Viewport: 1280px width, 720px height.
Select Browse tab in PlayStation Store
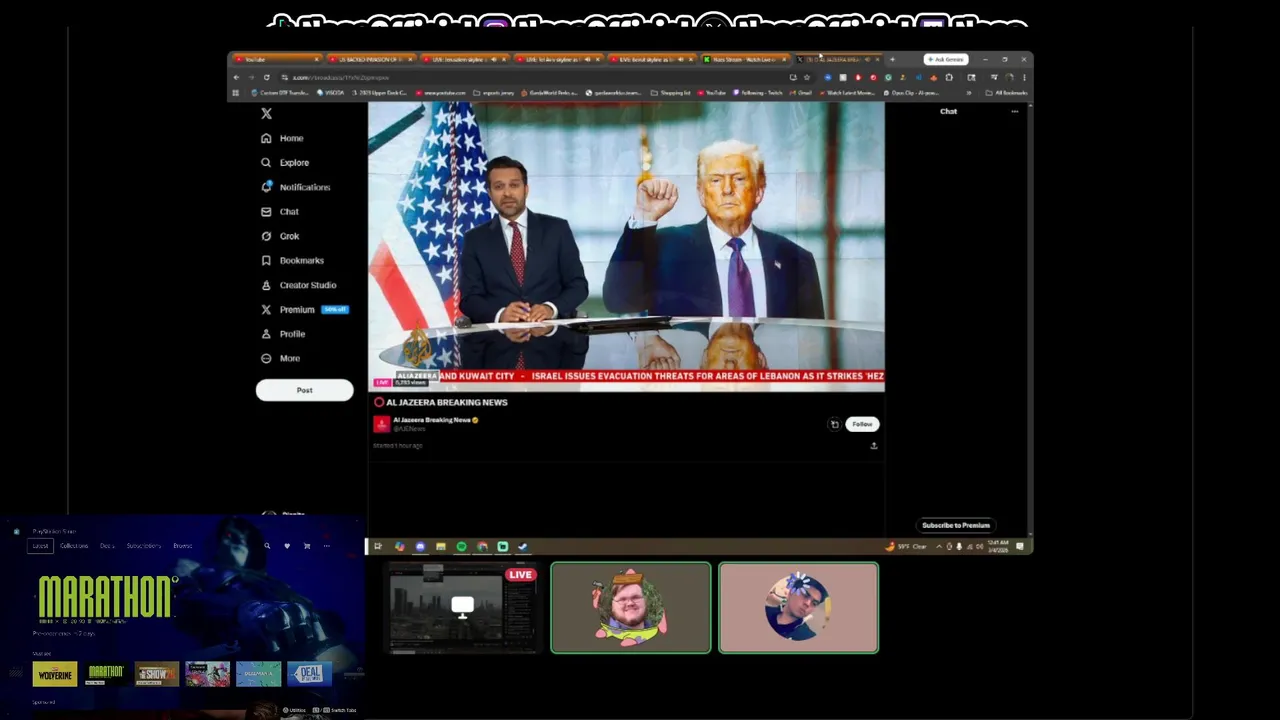point(182,546)
